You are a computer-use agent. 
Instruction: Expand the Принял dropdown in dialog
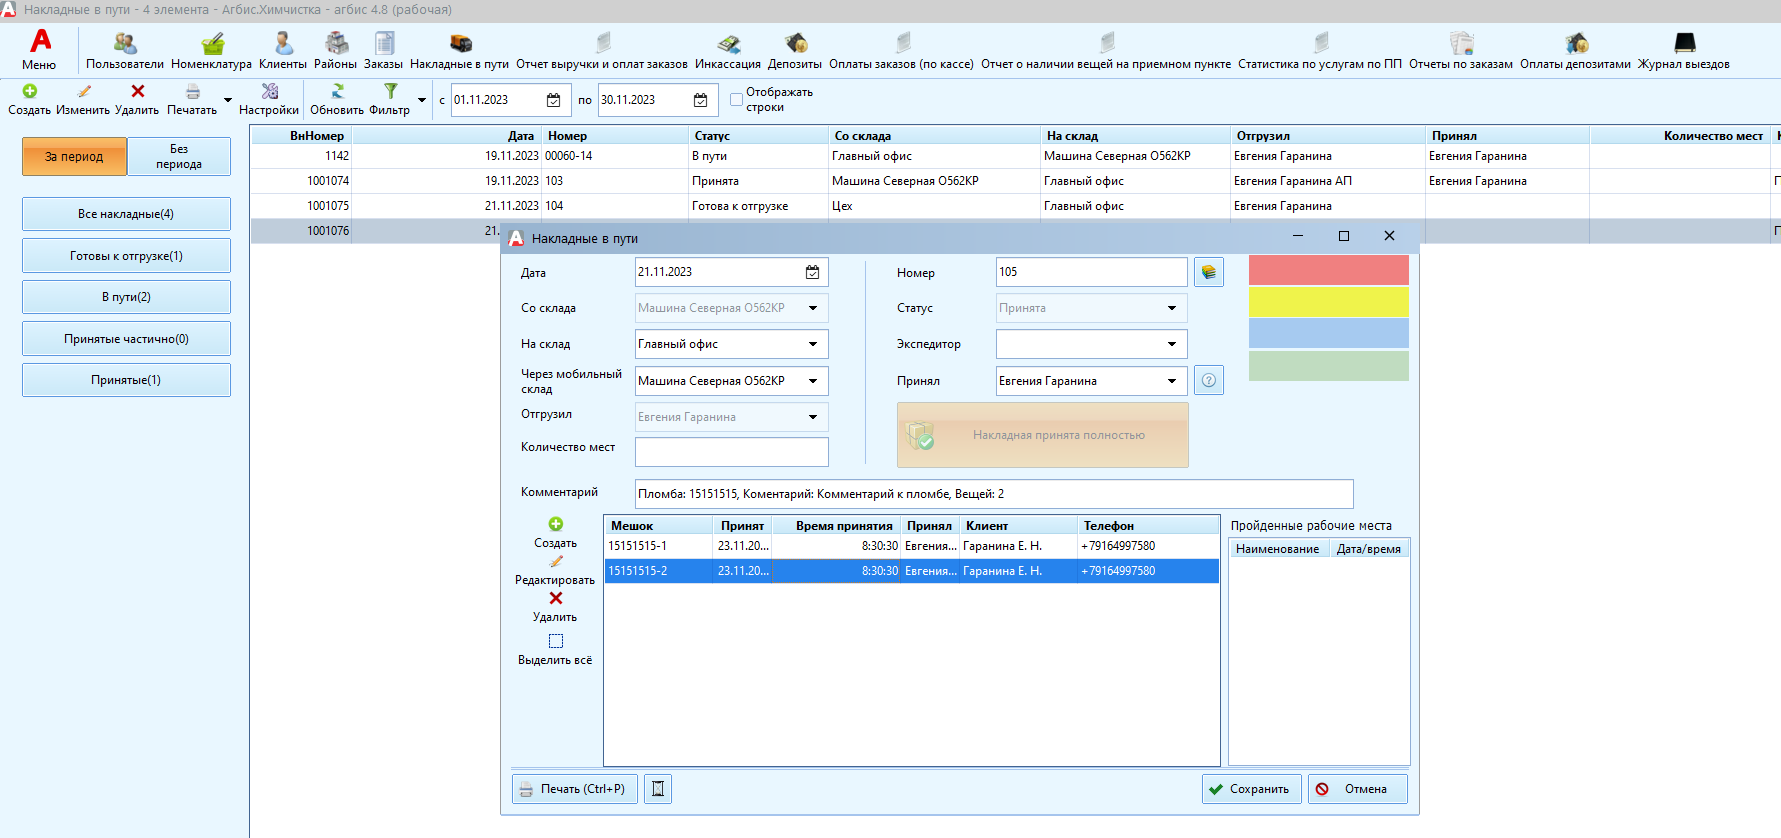1172,381
